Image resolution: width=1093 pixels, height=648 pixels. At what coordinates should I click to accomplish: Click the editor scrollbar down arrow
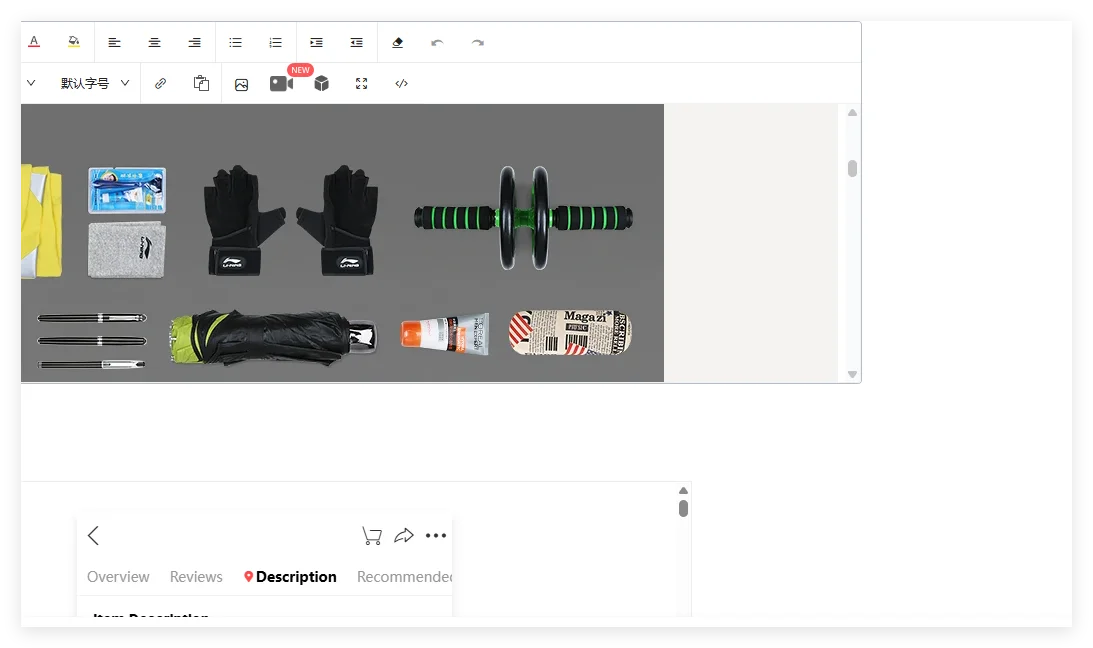point(853,374)
